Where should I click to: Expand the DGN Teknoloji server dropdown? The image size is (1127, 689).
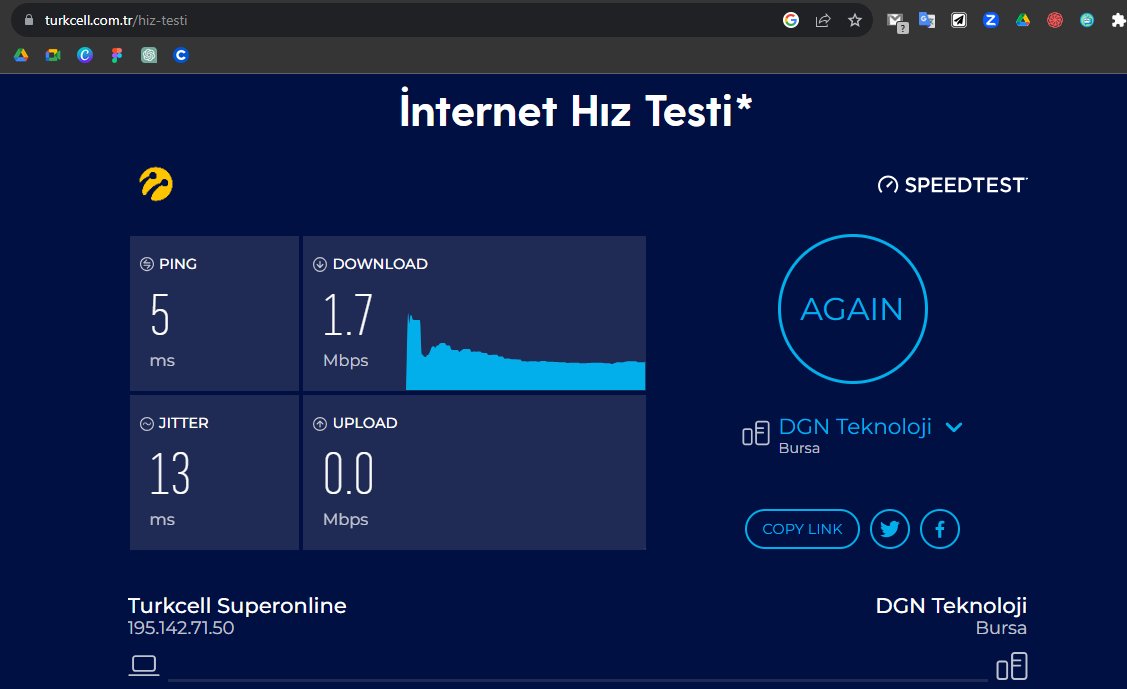click(954, 427)
